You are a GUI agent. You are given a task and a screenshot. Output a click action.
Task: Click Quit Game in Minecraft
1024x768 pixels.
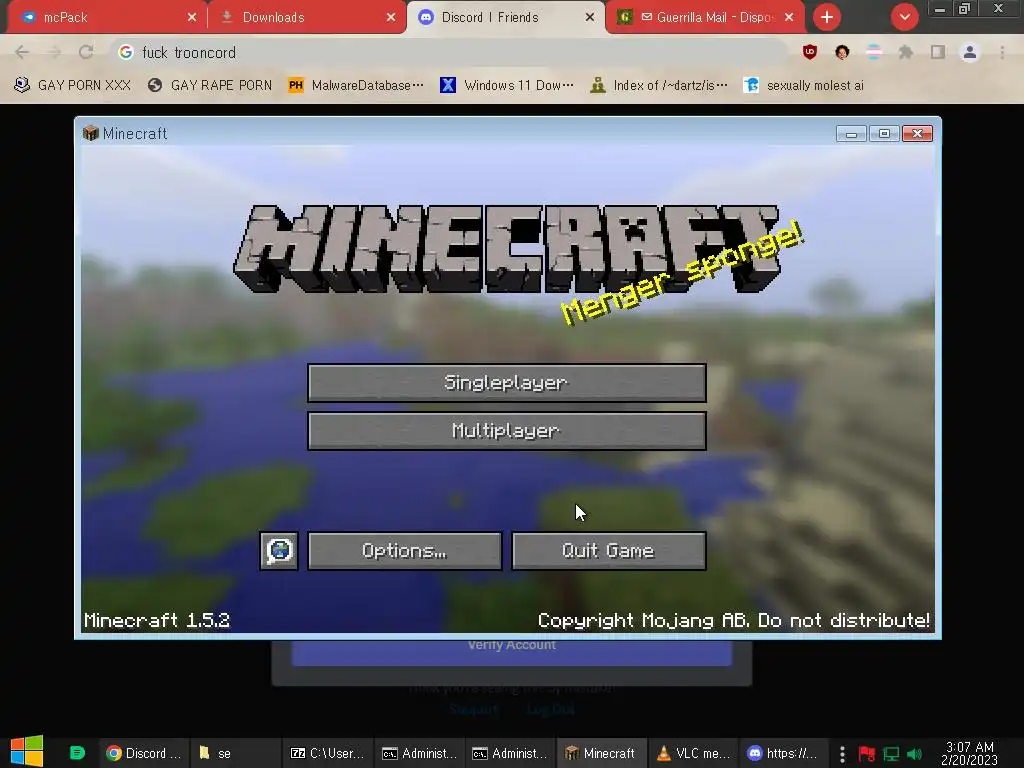[609, 551]
